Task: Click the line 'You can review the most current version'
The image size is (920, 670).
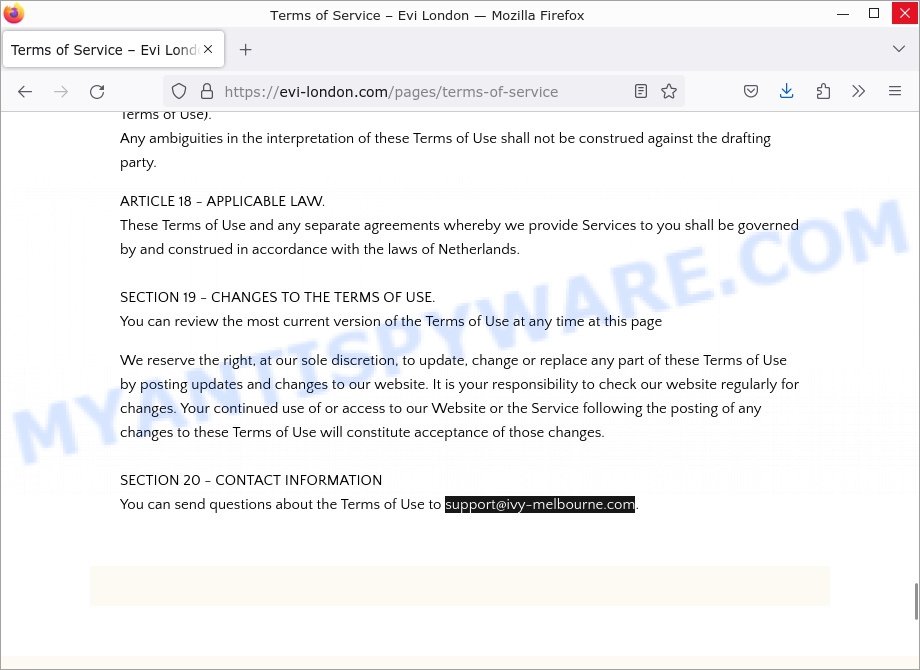Action: tap(391, 322)
